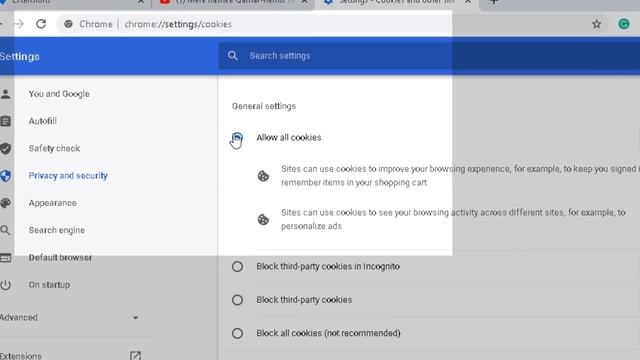The width and height of the screenshot is (640, 360).
Task: Reload the page with the refresh icon
Action: pos(41,24)
